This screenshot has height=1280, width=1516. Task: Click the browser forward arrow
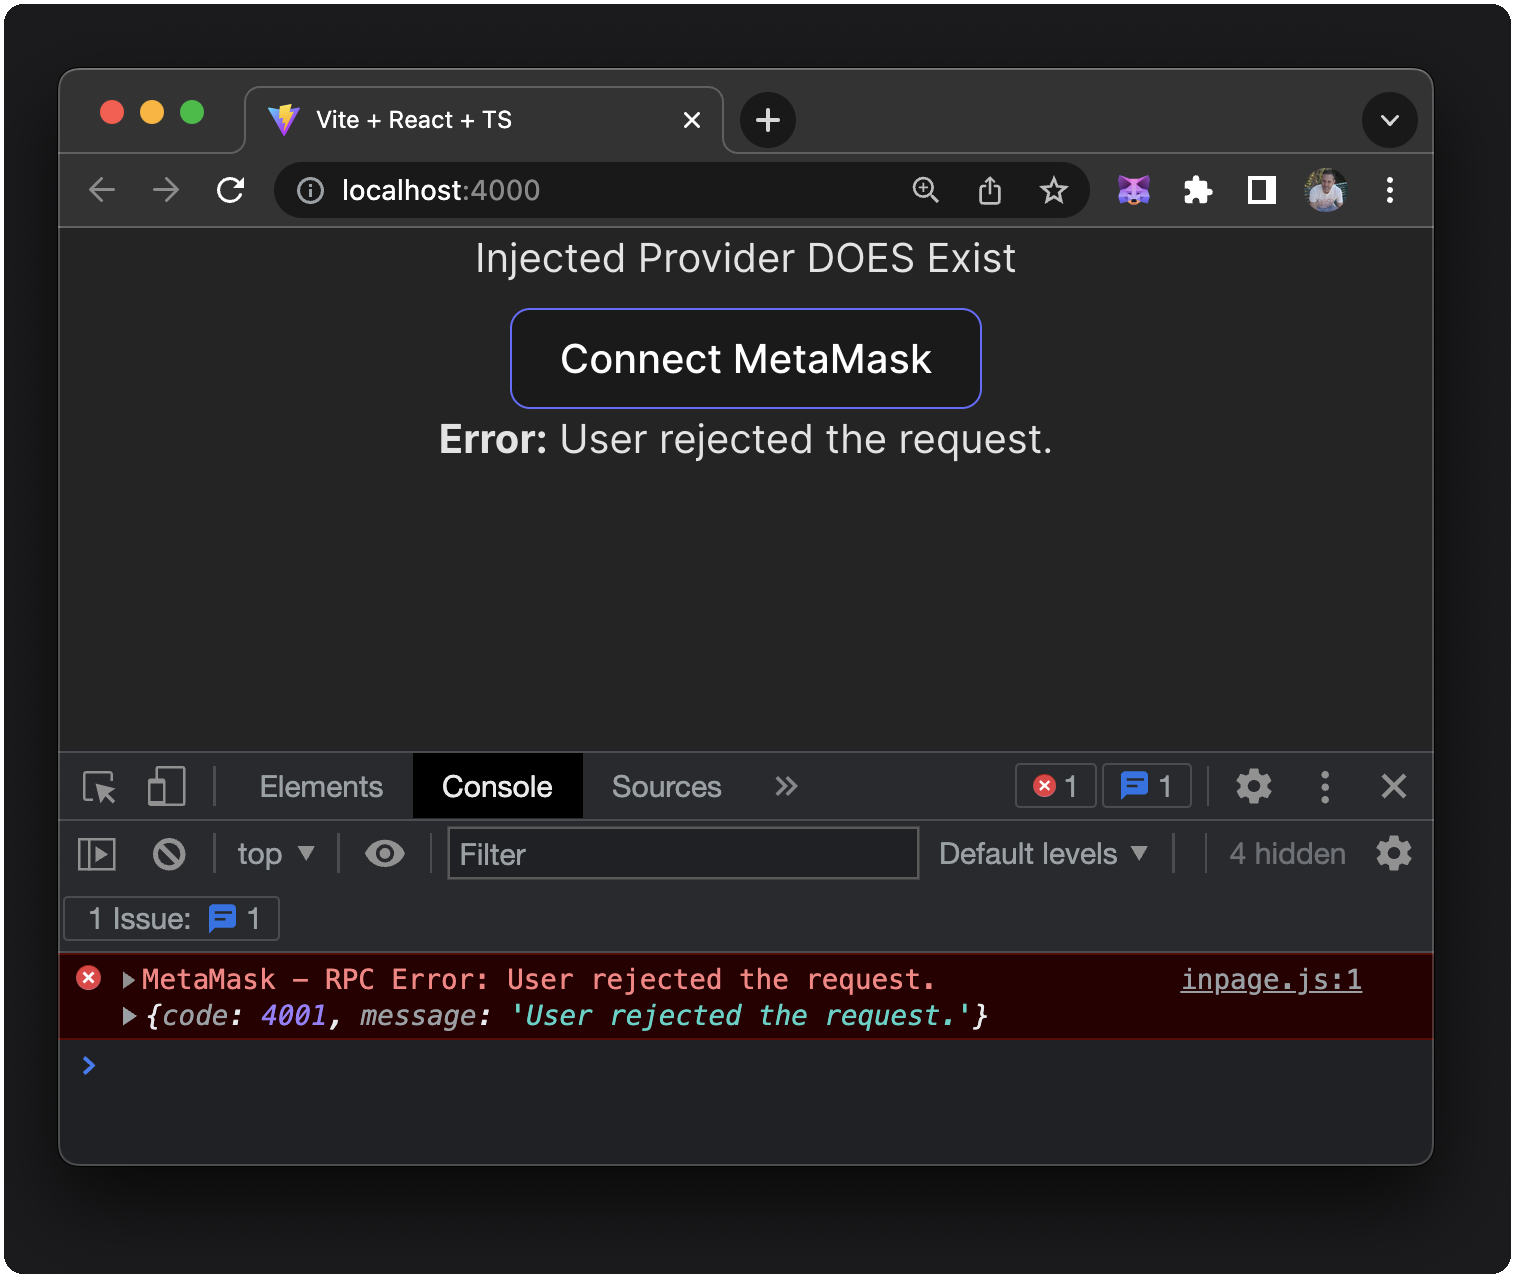click(166, 190)
